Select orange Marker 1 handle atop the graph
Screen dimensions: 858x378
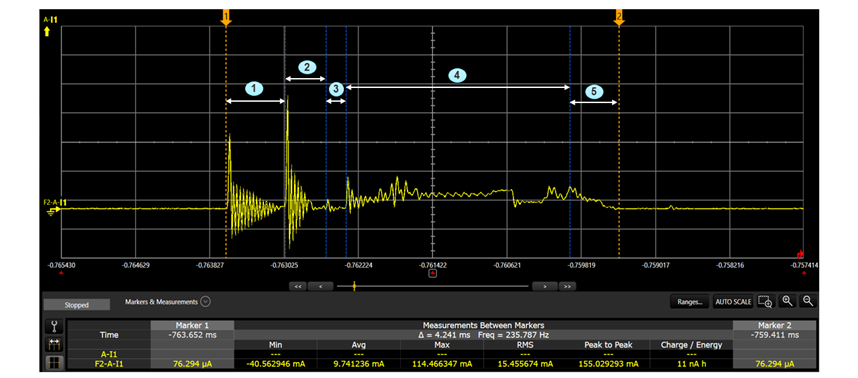pyautogui.click(x=226, y=18)
